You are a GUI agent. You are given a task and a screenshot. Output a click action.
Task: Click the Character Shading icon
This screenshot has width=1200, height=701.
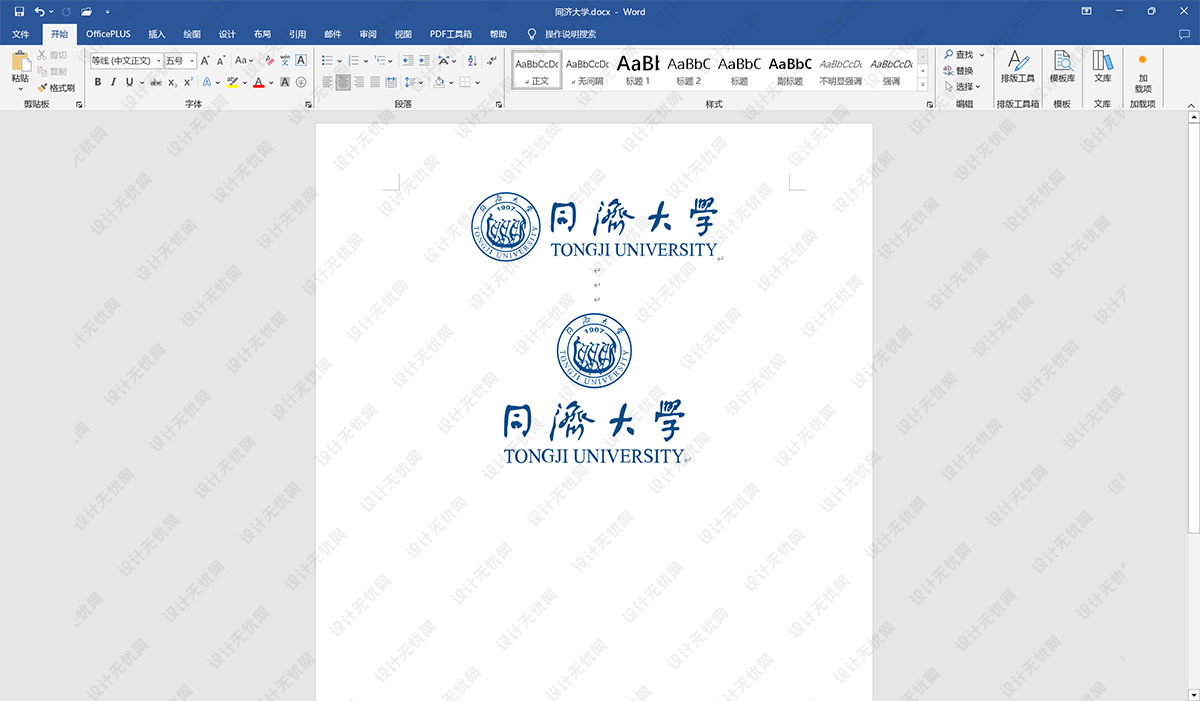tap(285, 82)
